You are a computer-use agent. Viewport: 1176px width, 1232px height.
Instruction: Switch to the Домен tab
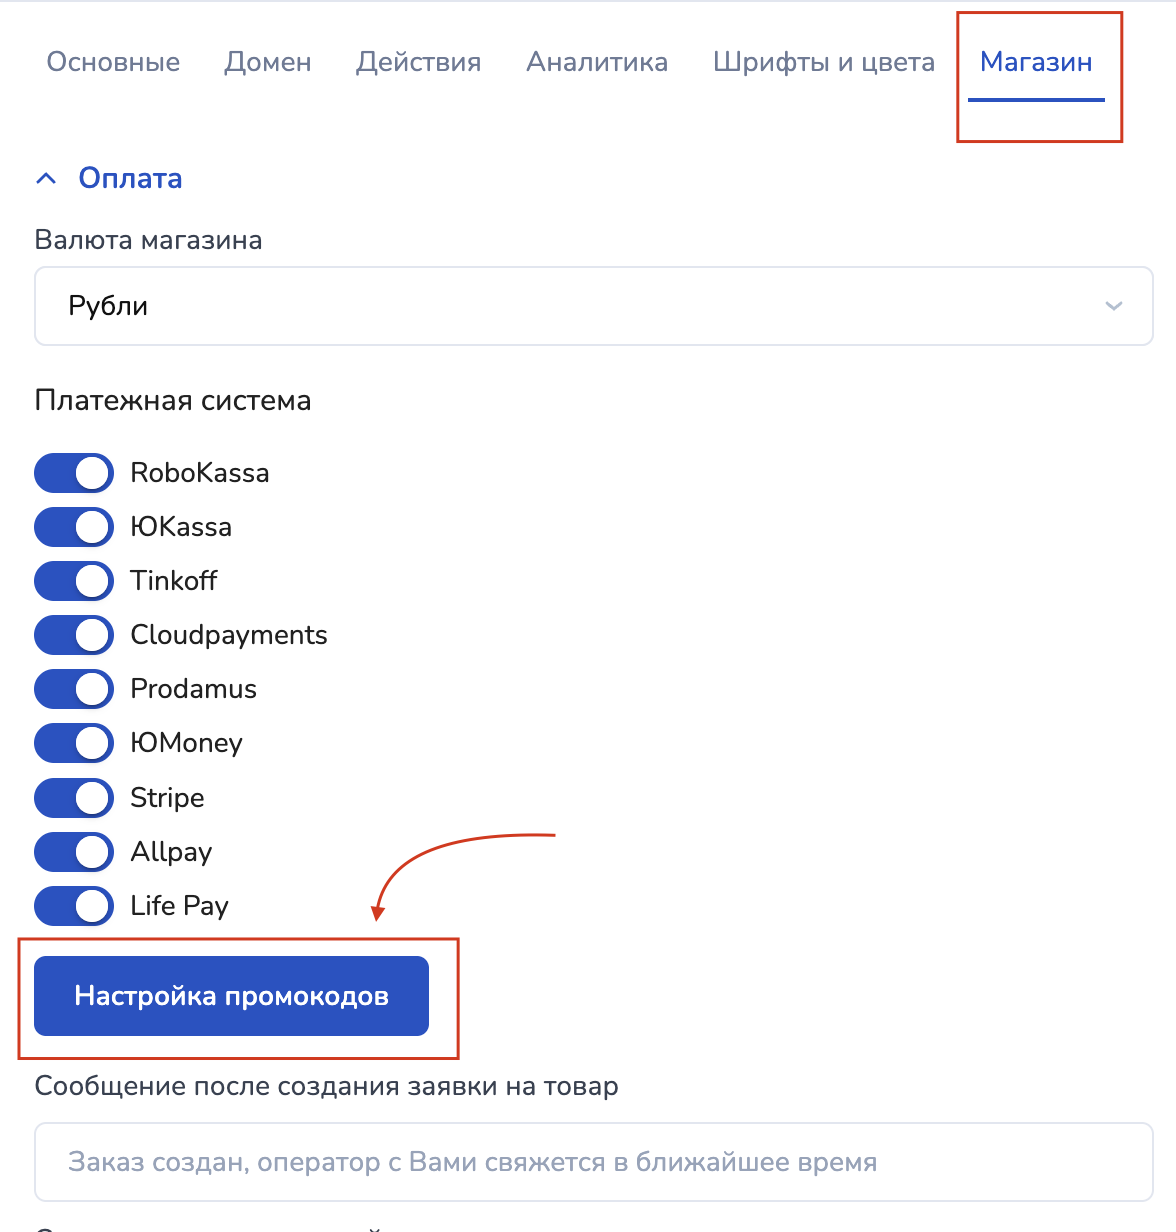tap(268, 62)
